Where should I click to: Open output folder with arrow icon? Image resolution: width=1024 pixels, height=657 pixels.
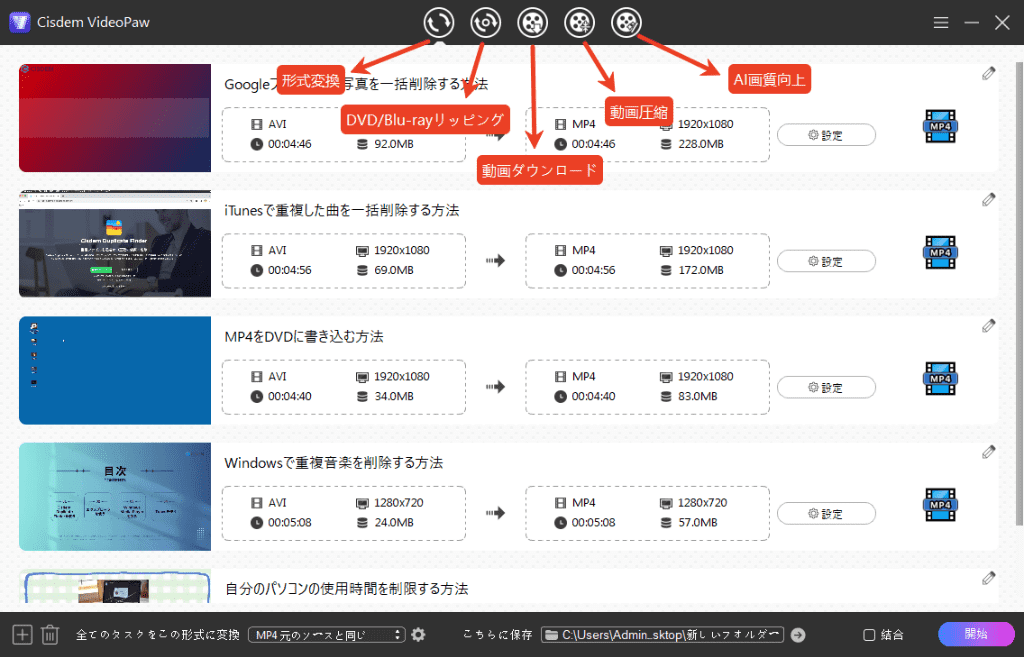[798, 635]
